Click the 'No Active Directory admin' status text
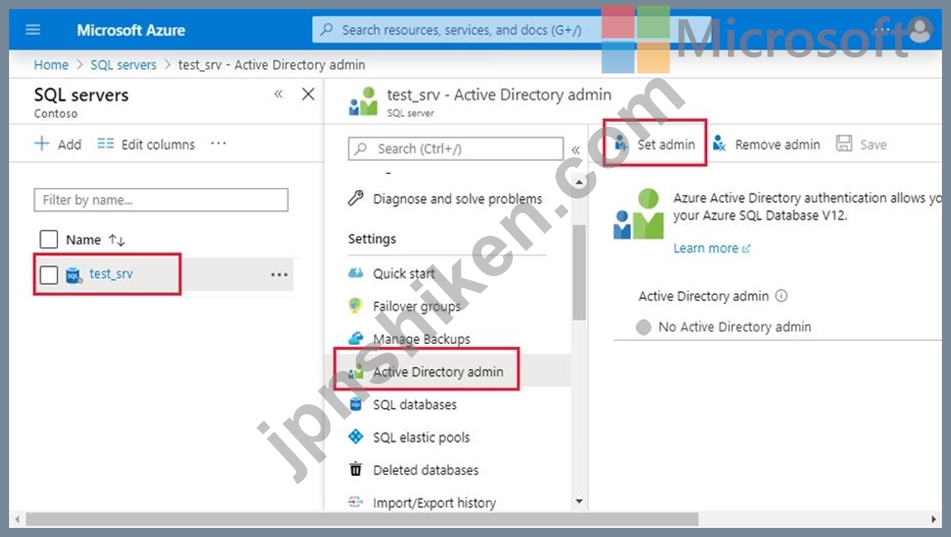The height and width of the screenshot is (537, 951). point(734,327)
